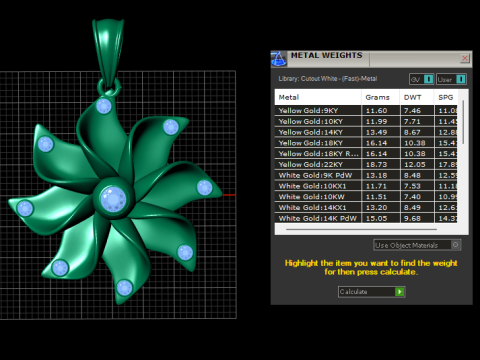Click the vertical scrollbar of metals table
Viewport: 480px width, 360px height.
463,122
